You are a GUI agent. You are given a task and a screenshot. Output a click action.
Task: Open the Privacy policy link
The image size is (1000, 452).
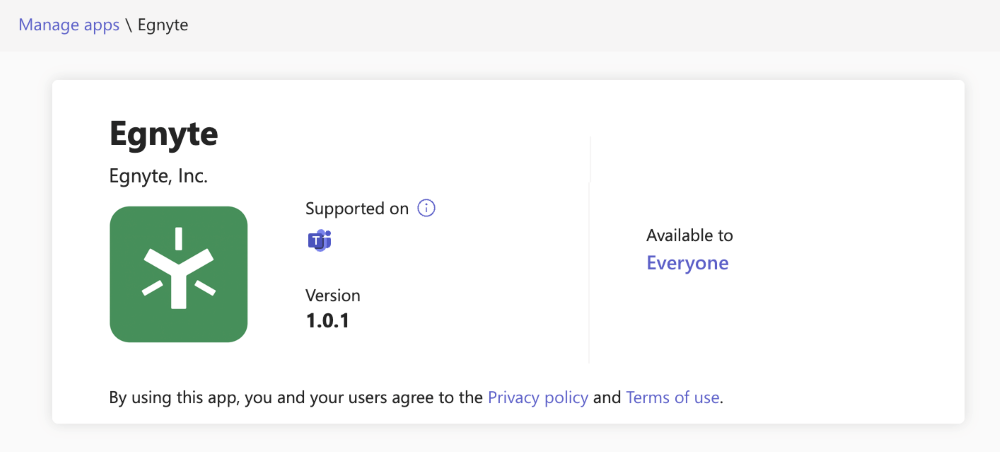coord(538,398)
